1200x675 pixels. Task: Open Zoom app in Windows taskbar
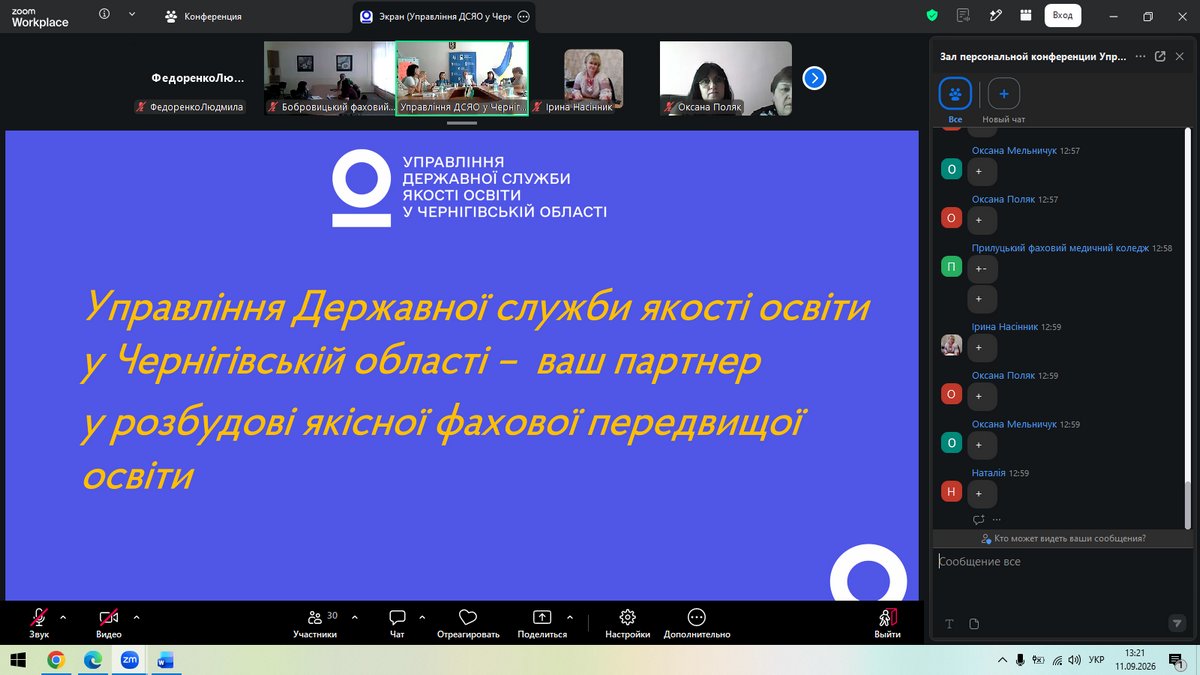pos(129,660)
